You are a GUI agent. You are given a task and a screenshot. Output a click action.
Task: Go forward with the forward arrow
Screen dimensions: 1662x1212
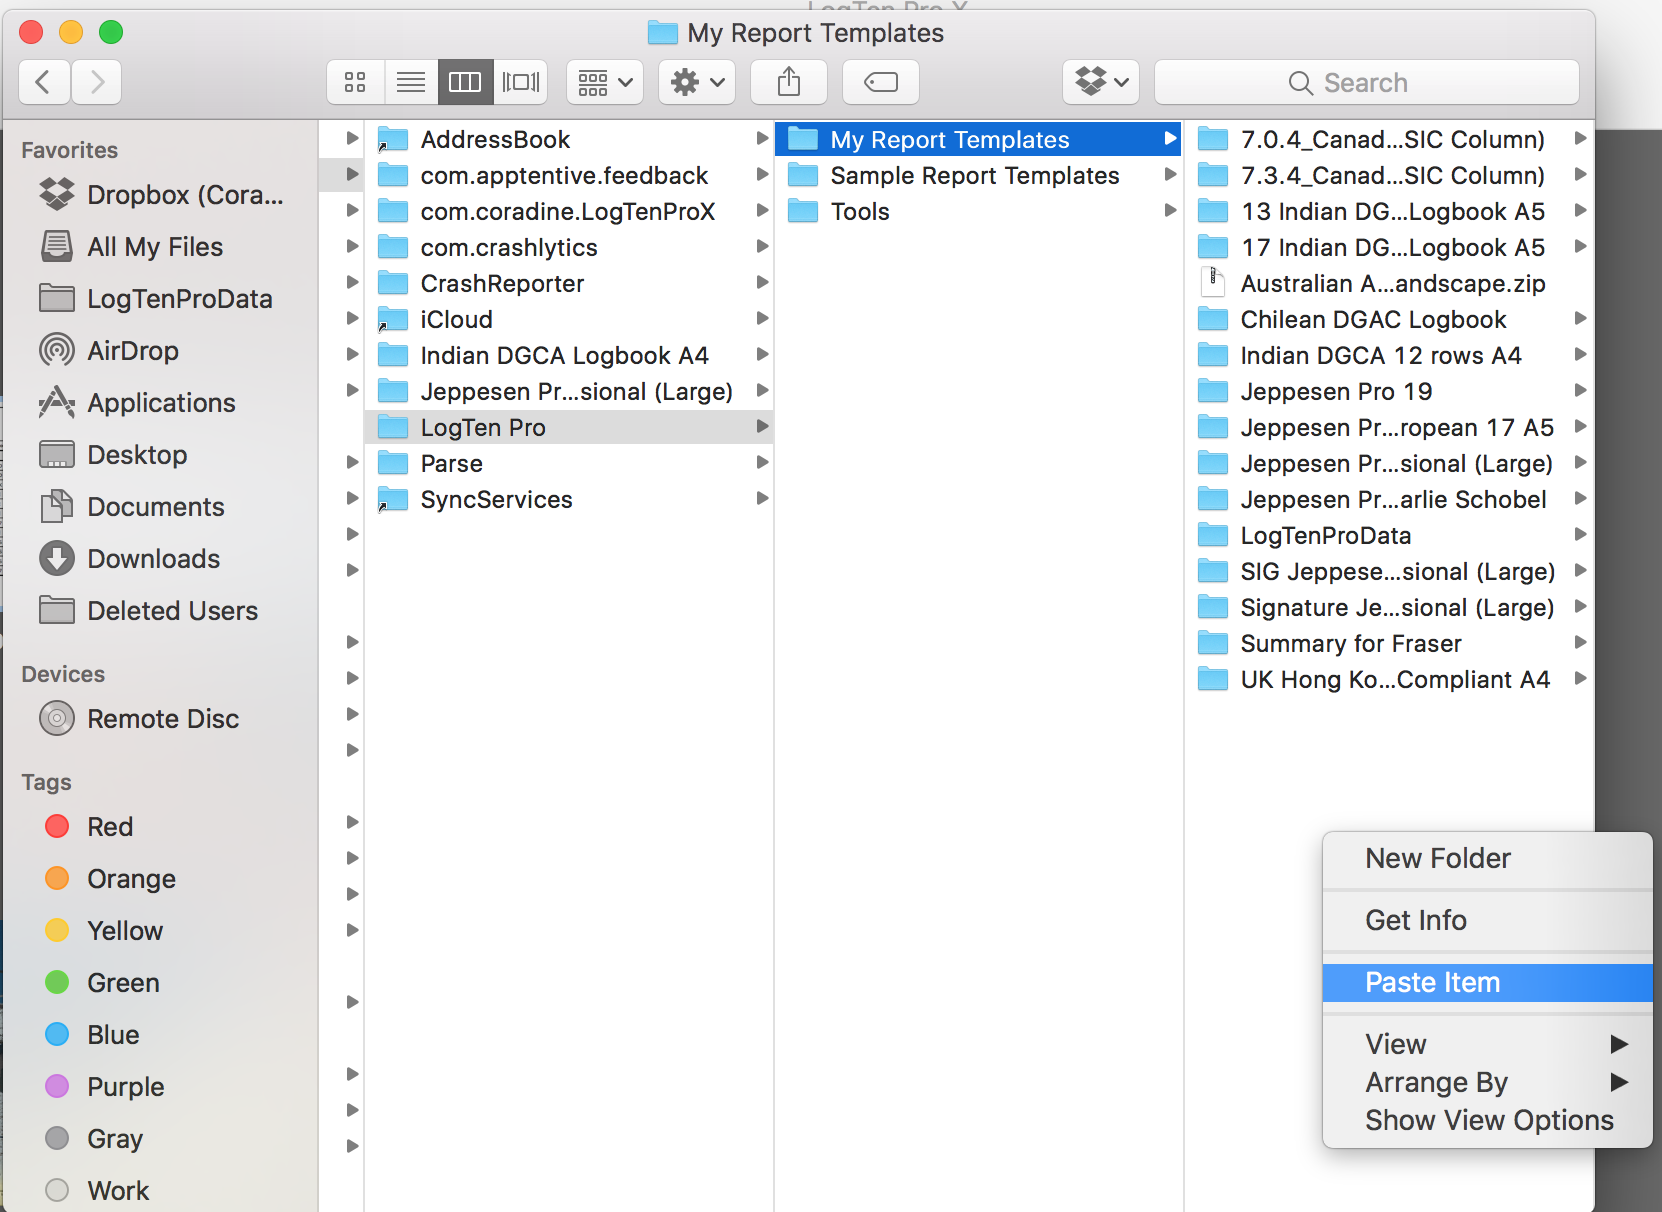coord(96,82)
